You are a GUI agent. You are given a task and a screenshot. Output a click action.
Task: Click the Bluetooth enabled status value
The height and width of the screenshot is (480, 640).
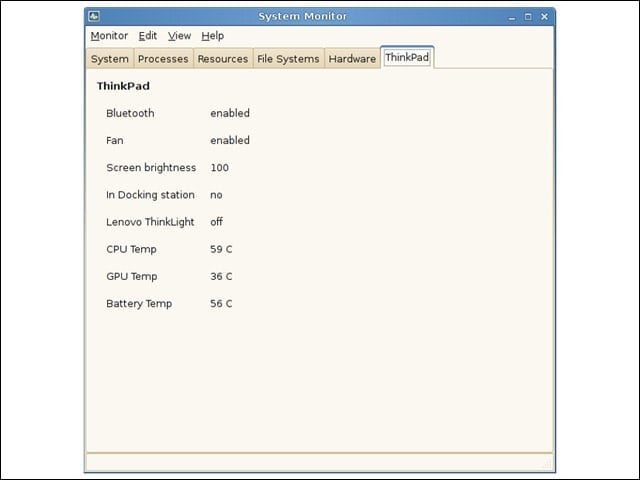230,113
